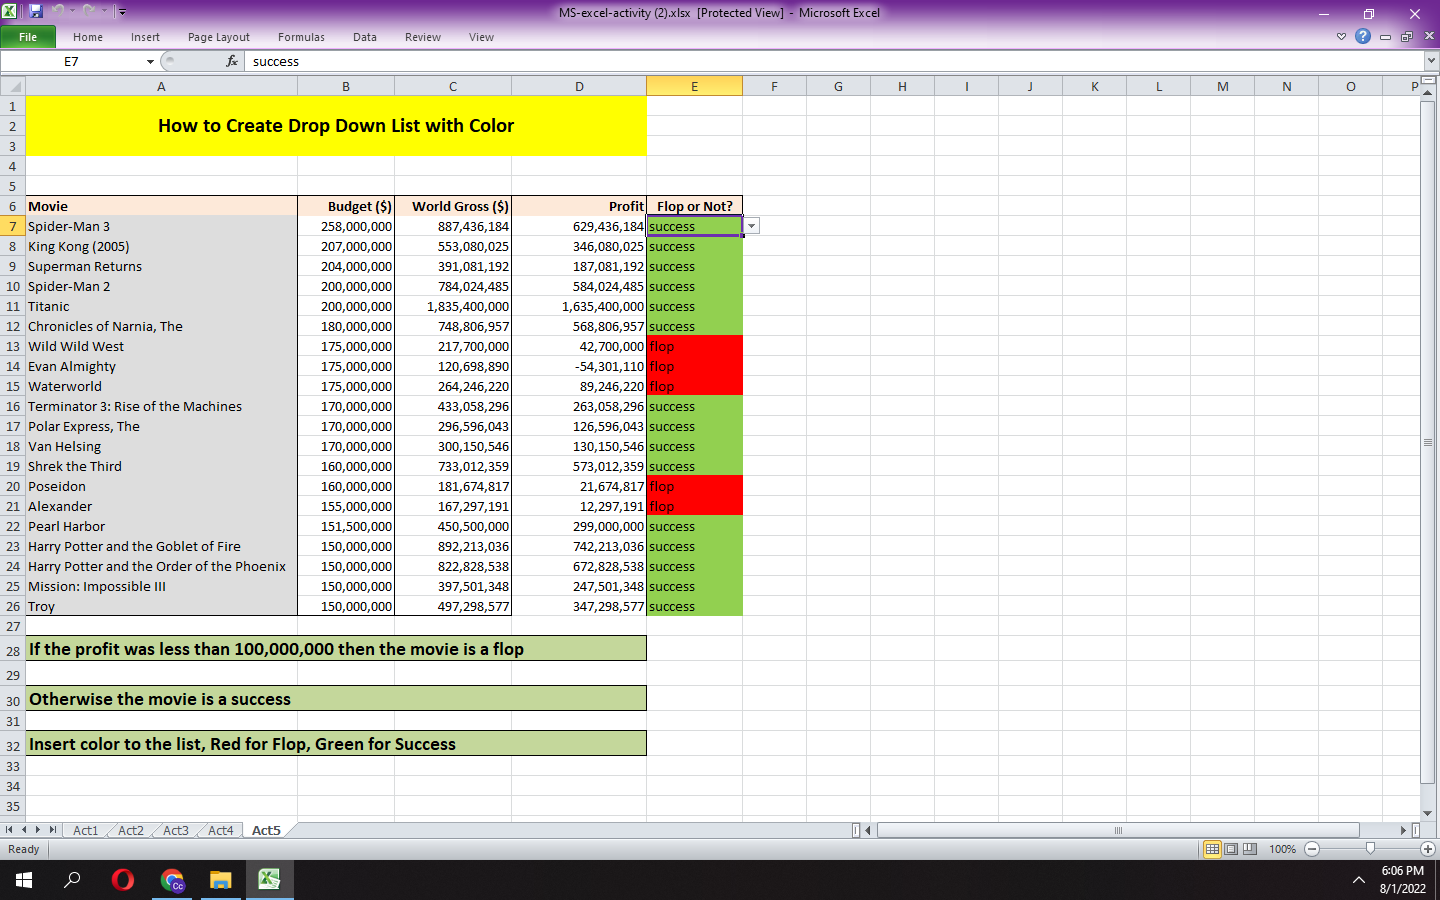Open the Windows Start menu

(x=24, y=880)
